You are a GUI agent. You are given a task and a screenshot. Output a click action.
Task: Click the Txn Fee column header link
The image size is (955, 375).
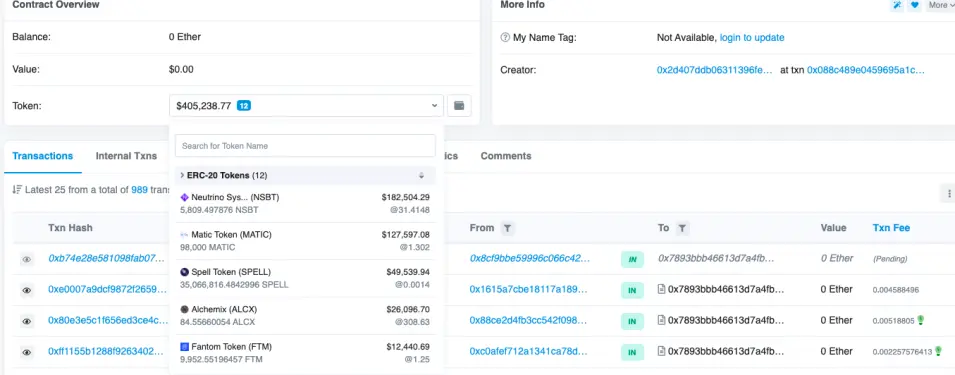(891, 228)
